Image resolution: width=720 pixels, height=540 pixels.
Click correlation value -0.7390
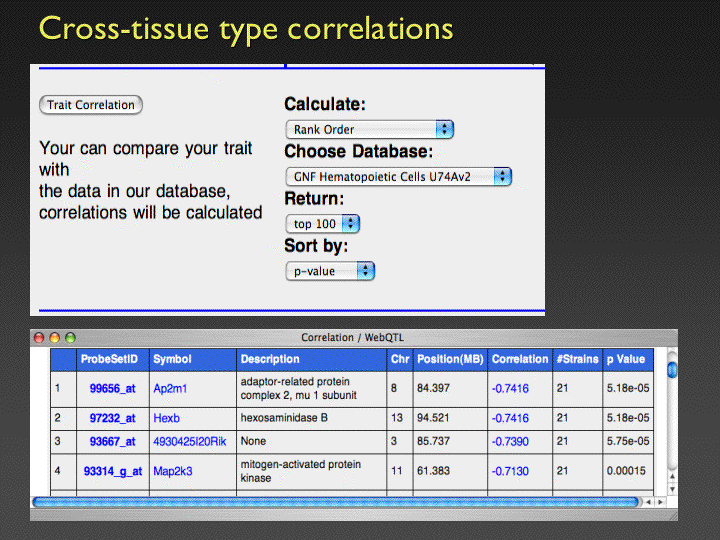510,441
